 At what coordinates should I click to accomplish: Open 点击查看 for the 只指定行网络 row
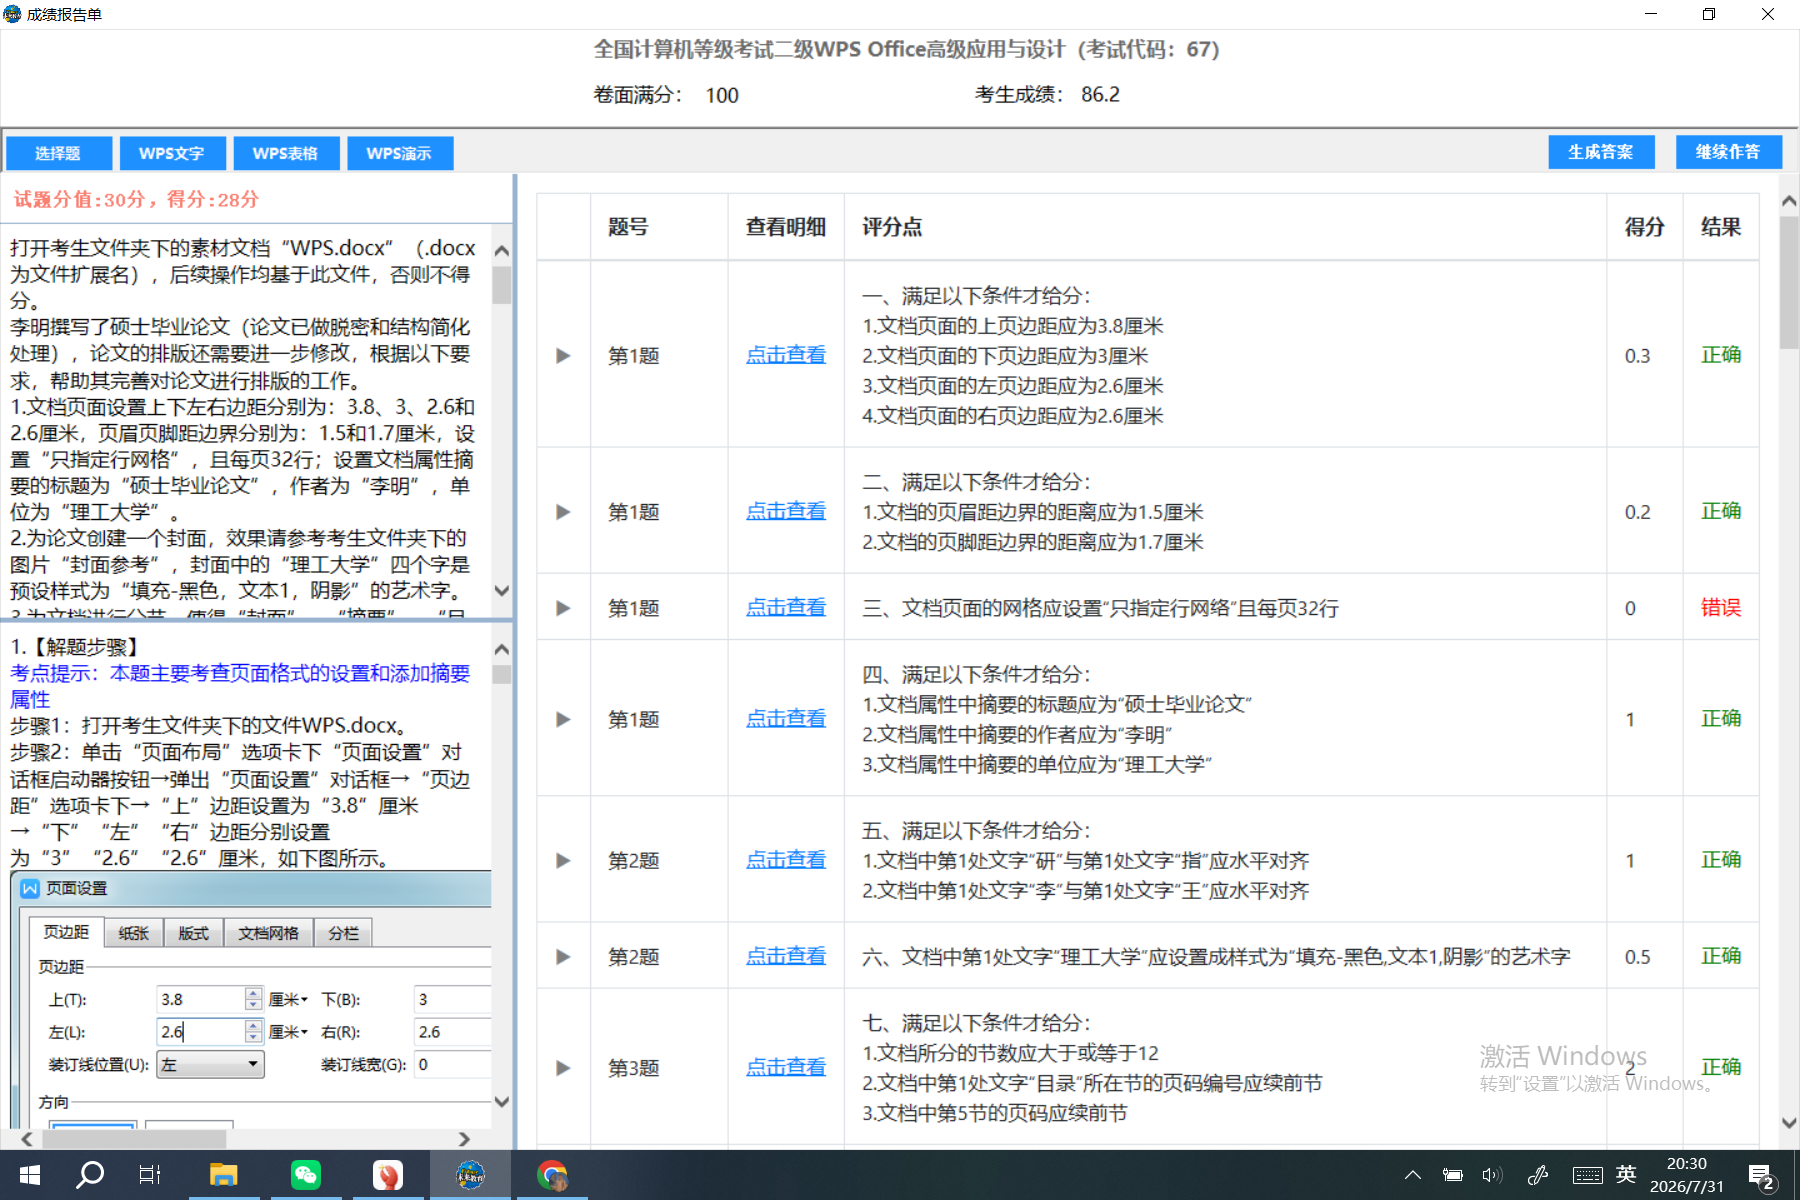[x=786, y=607]
